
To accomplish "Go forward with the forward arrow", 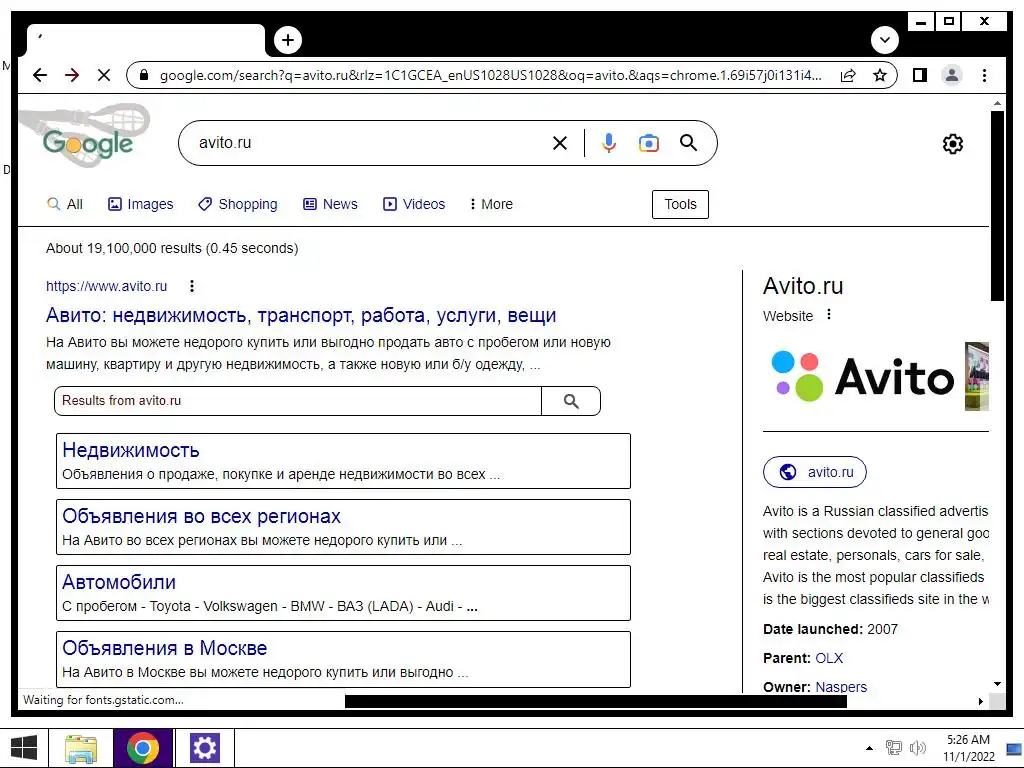I will point(72,75).
